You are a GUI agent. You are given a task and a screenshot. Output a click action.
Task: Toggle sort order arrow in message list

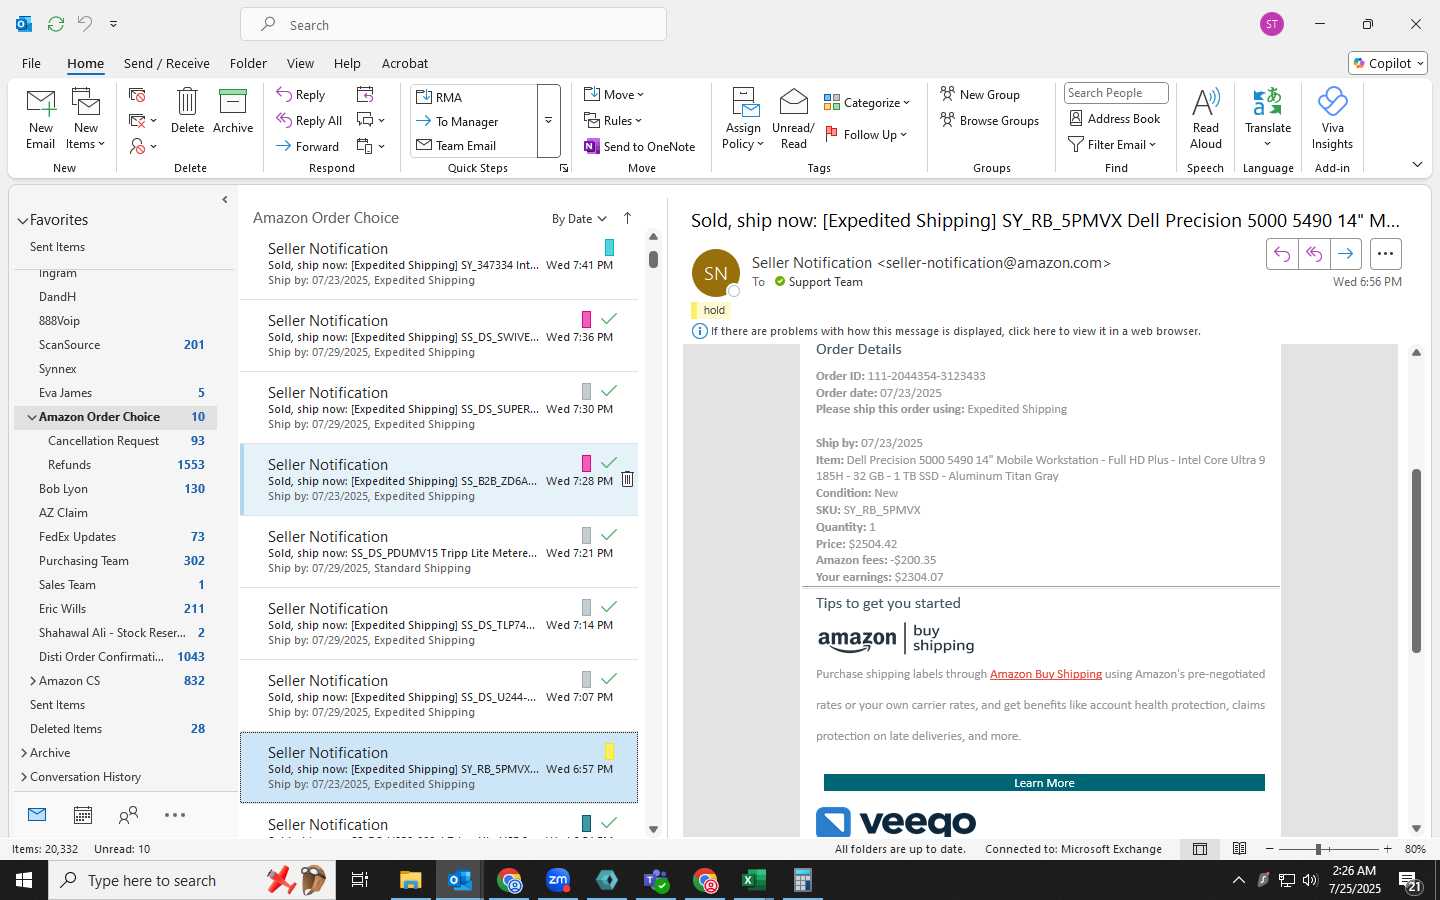pos(627,218)
